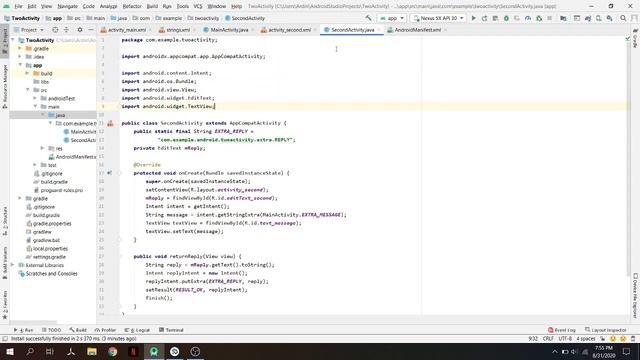Run the app with green play icon

point(473,18)
